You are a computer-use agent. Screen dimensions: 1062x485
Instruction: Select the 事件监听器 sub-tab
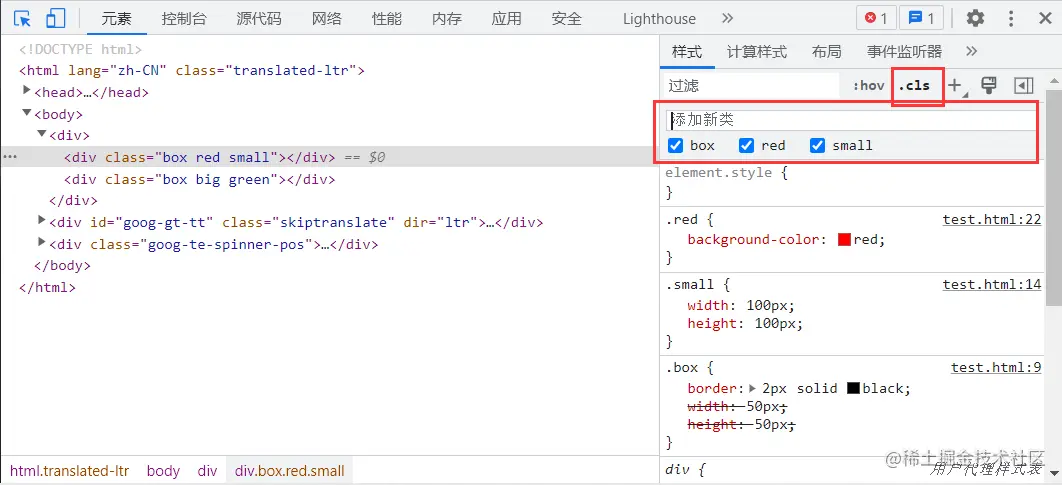tap(904, 51)
